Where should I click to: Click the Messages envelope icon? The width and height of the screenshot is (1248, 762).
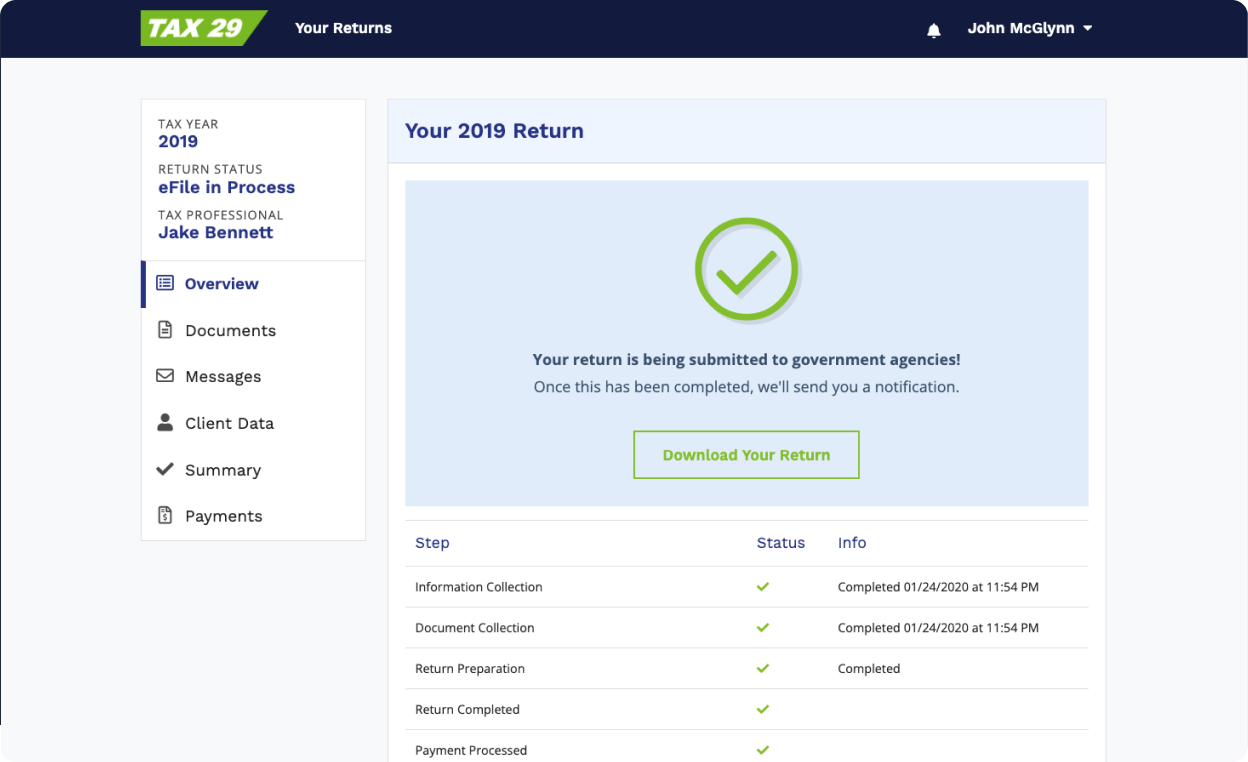coord(165,376)
